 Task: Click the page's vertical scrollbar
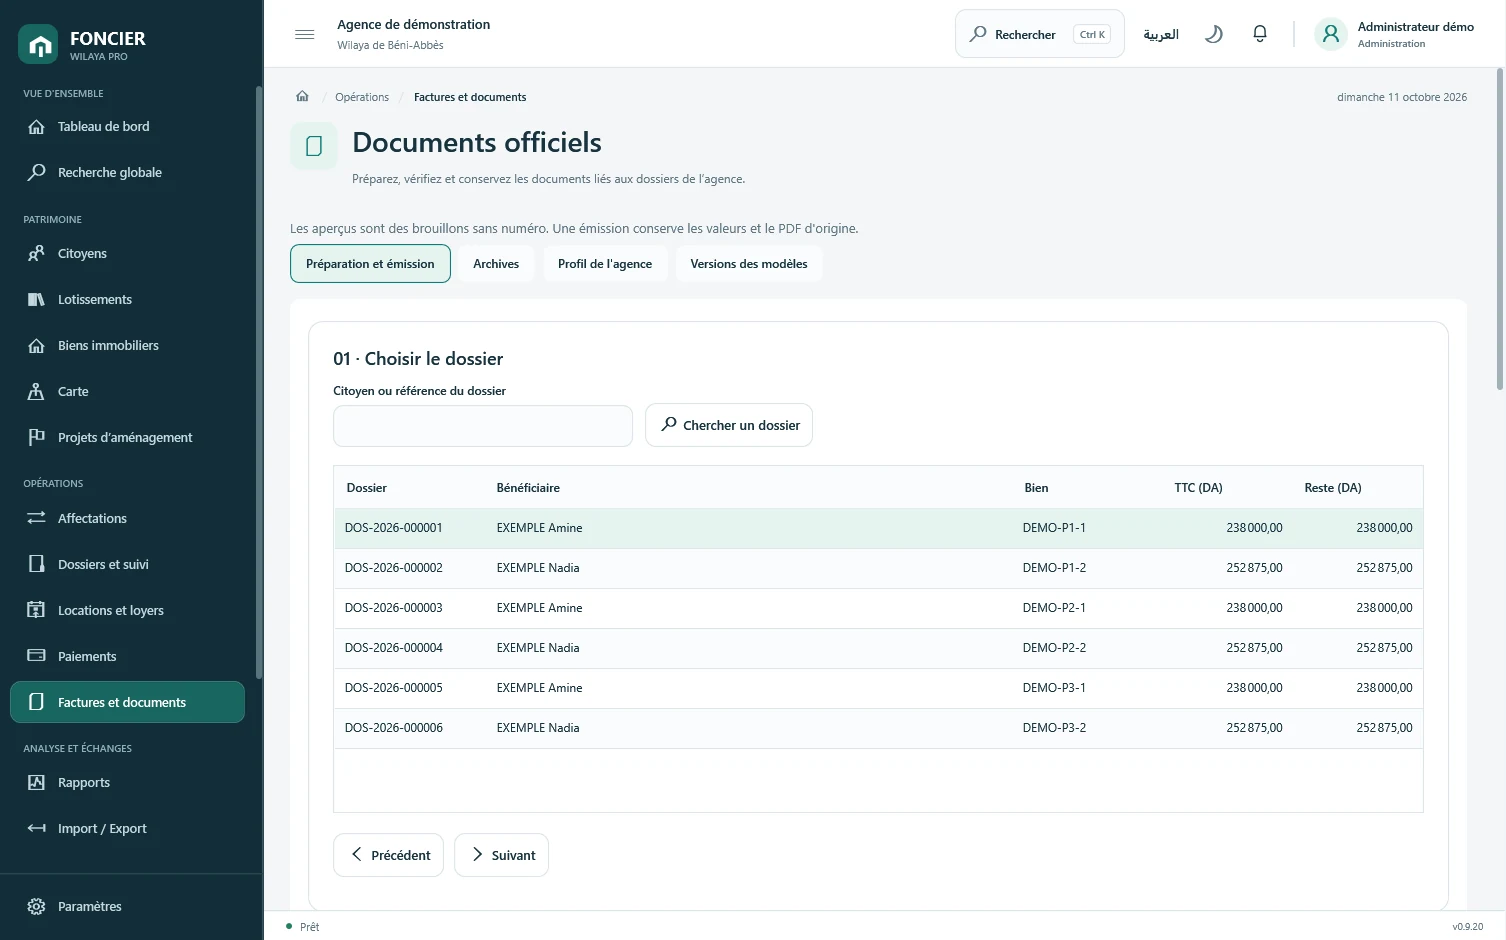[x=1499, y=230]
